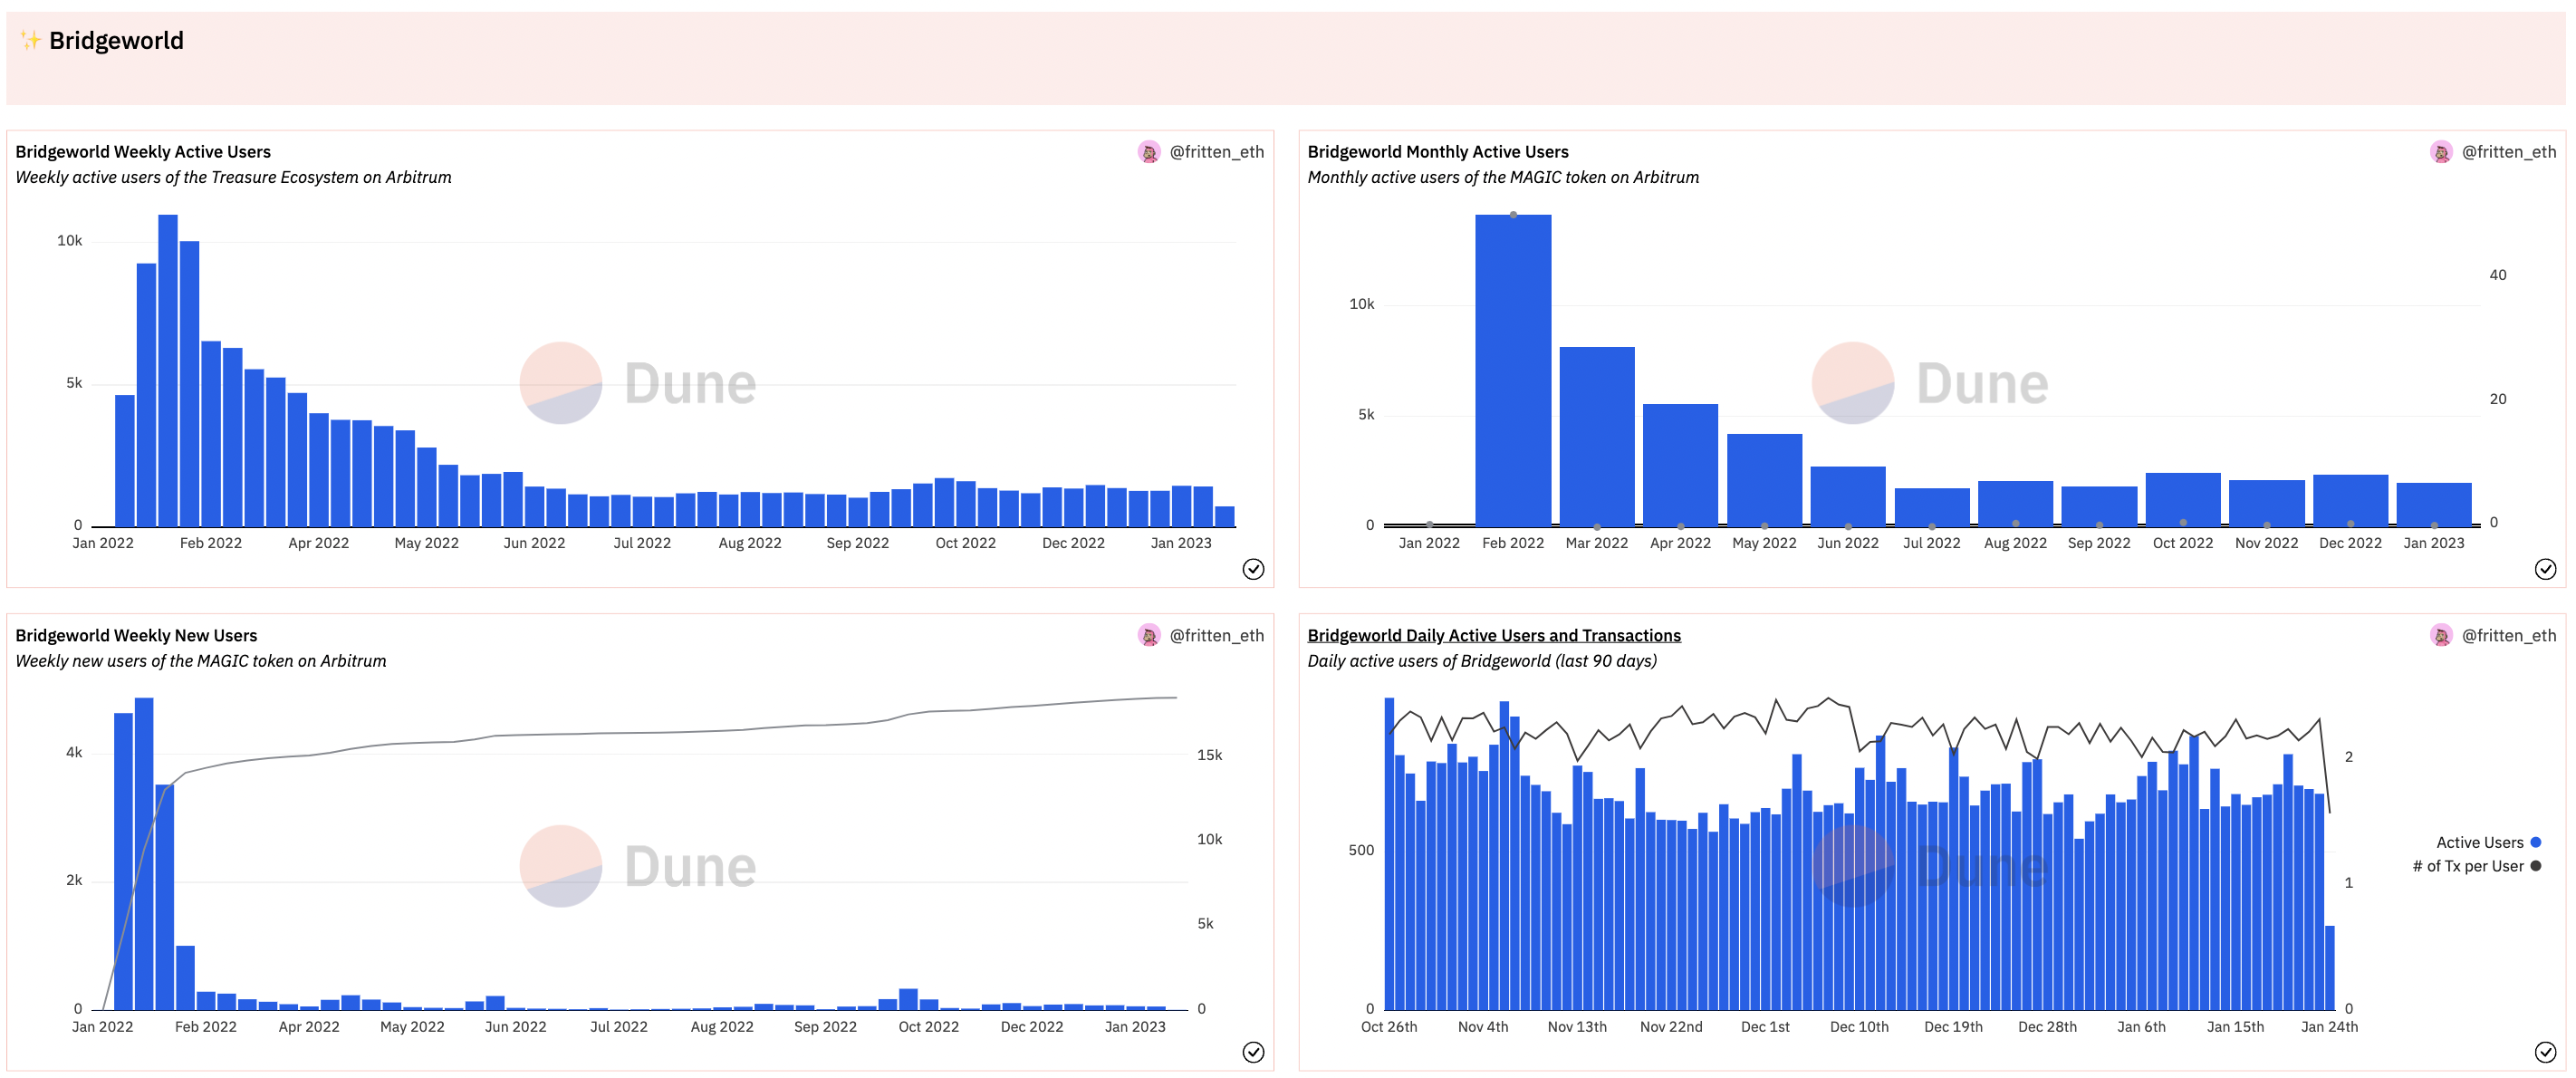The width and height of the screenshot is (2576, 1078).
Task: Click the avatar icon on Weekly New Users panel
Action: tap(1149, 636)
